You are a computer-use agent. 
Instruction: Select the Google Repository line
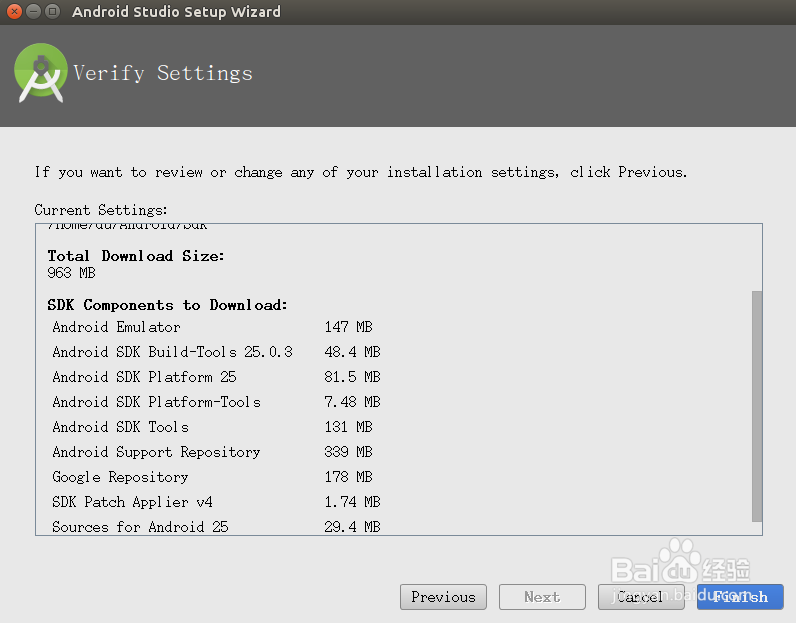[120, 477]
